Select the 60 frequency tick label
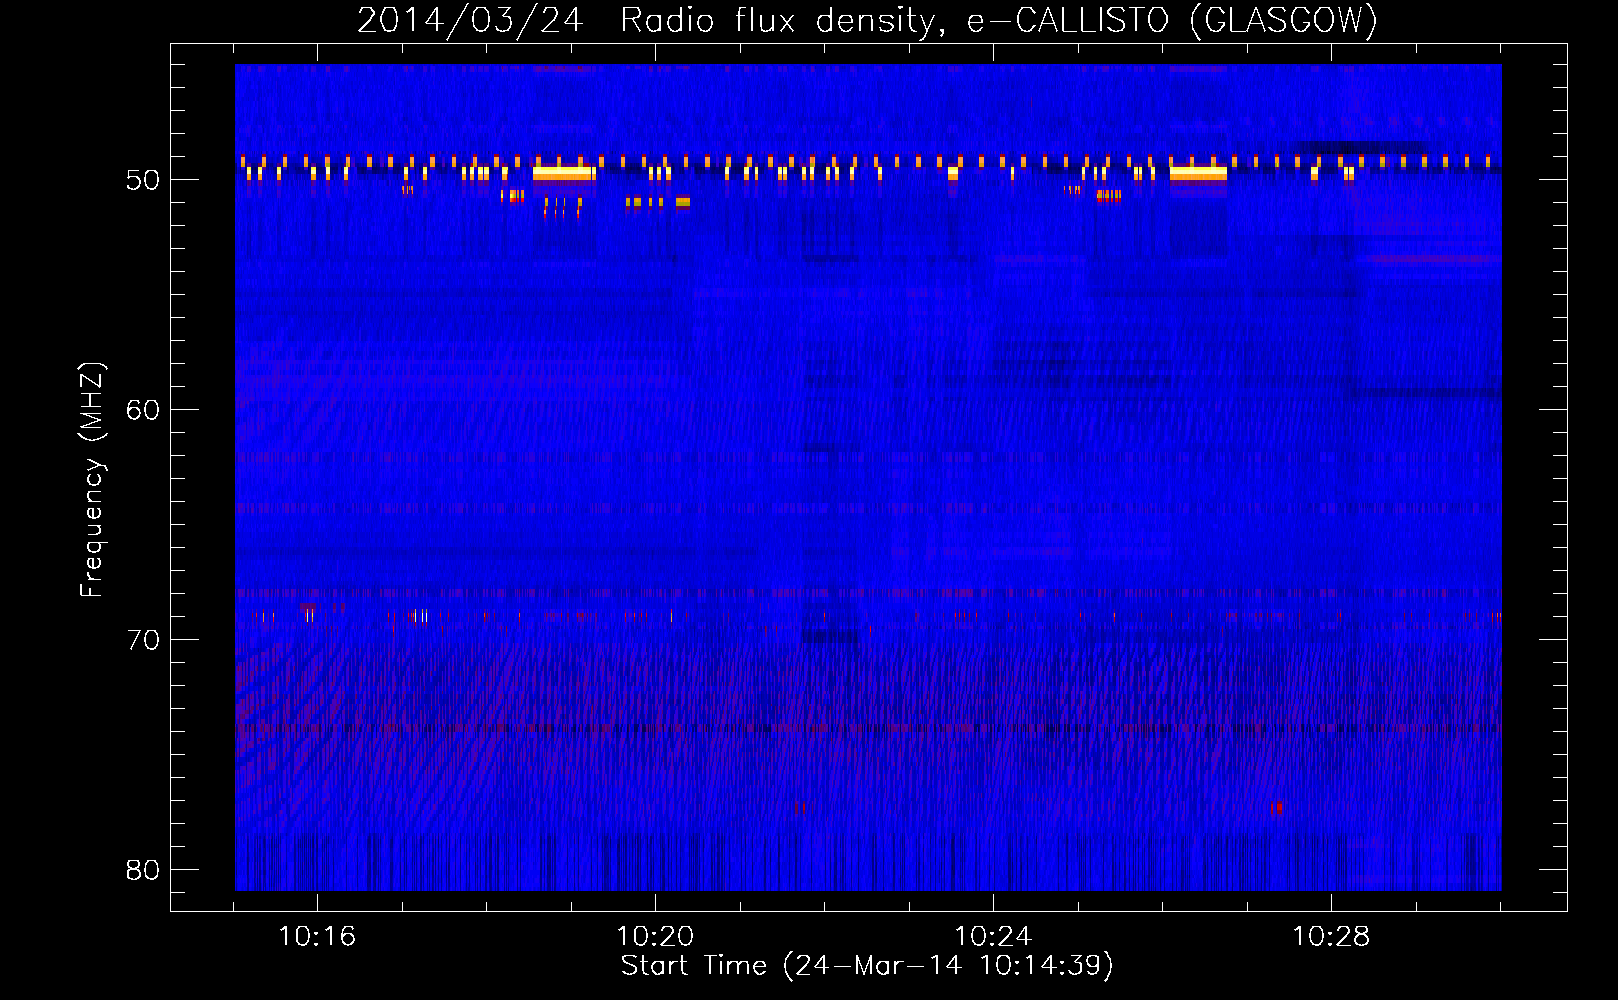This screenshot has height=1000, width=1618. [x=143, y=410]
